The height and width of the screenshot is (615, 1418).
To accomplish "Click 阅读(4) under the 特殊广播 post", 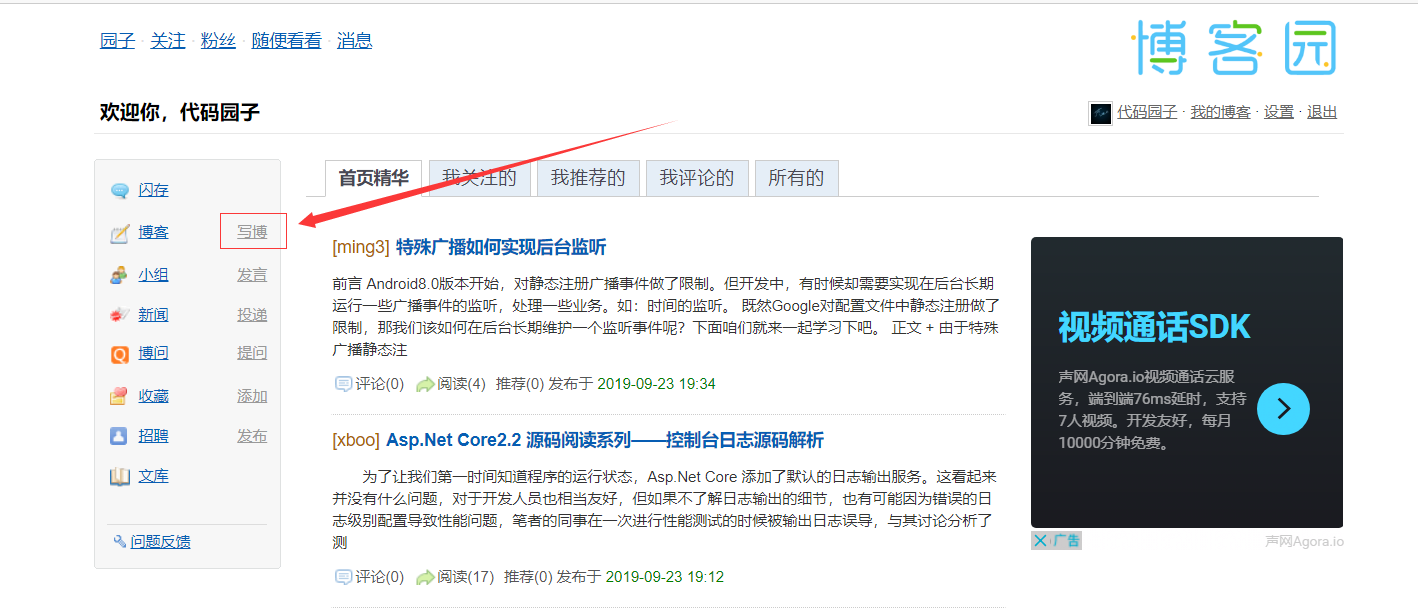I will point(461,384).
